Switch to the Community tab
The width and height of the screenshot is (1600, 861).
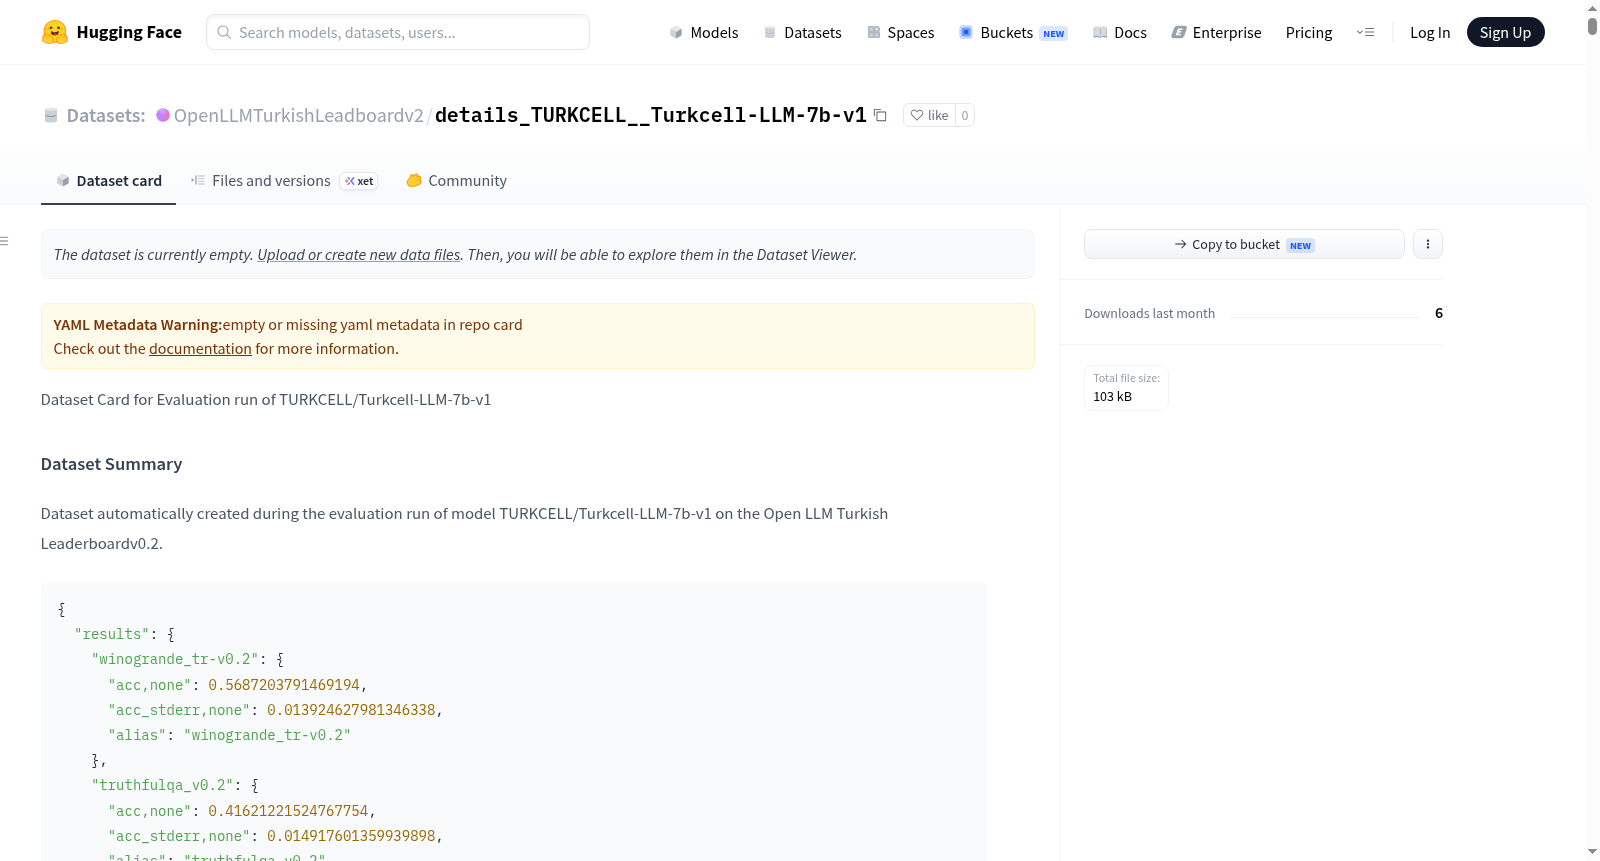coord(456,181)
